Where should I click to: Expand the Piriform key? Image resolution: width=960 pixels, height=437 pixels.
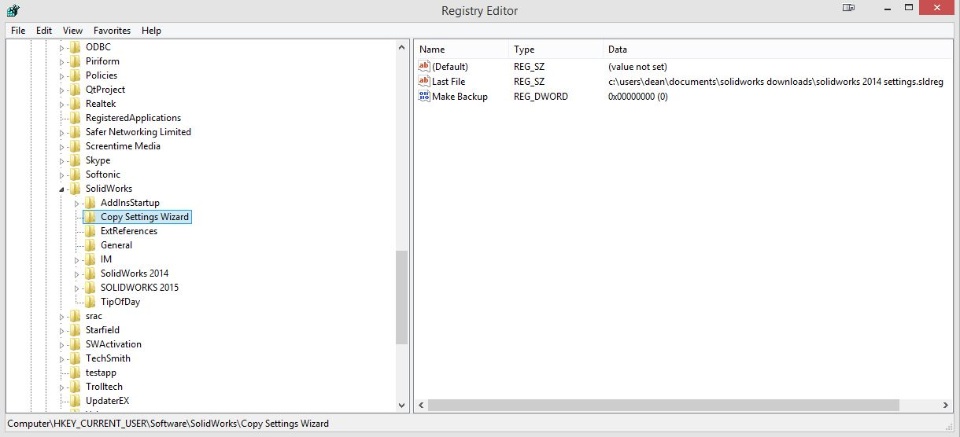(62, 62)
